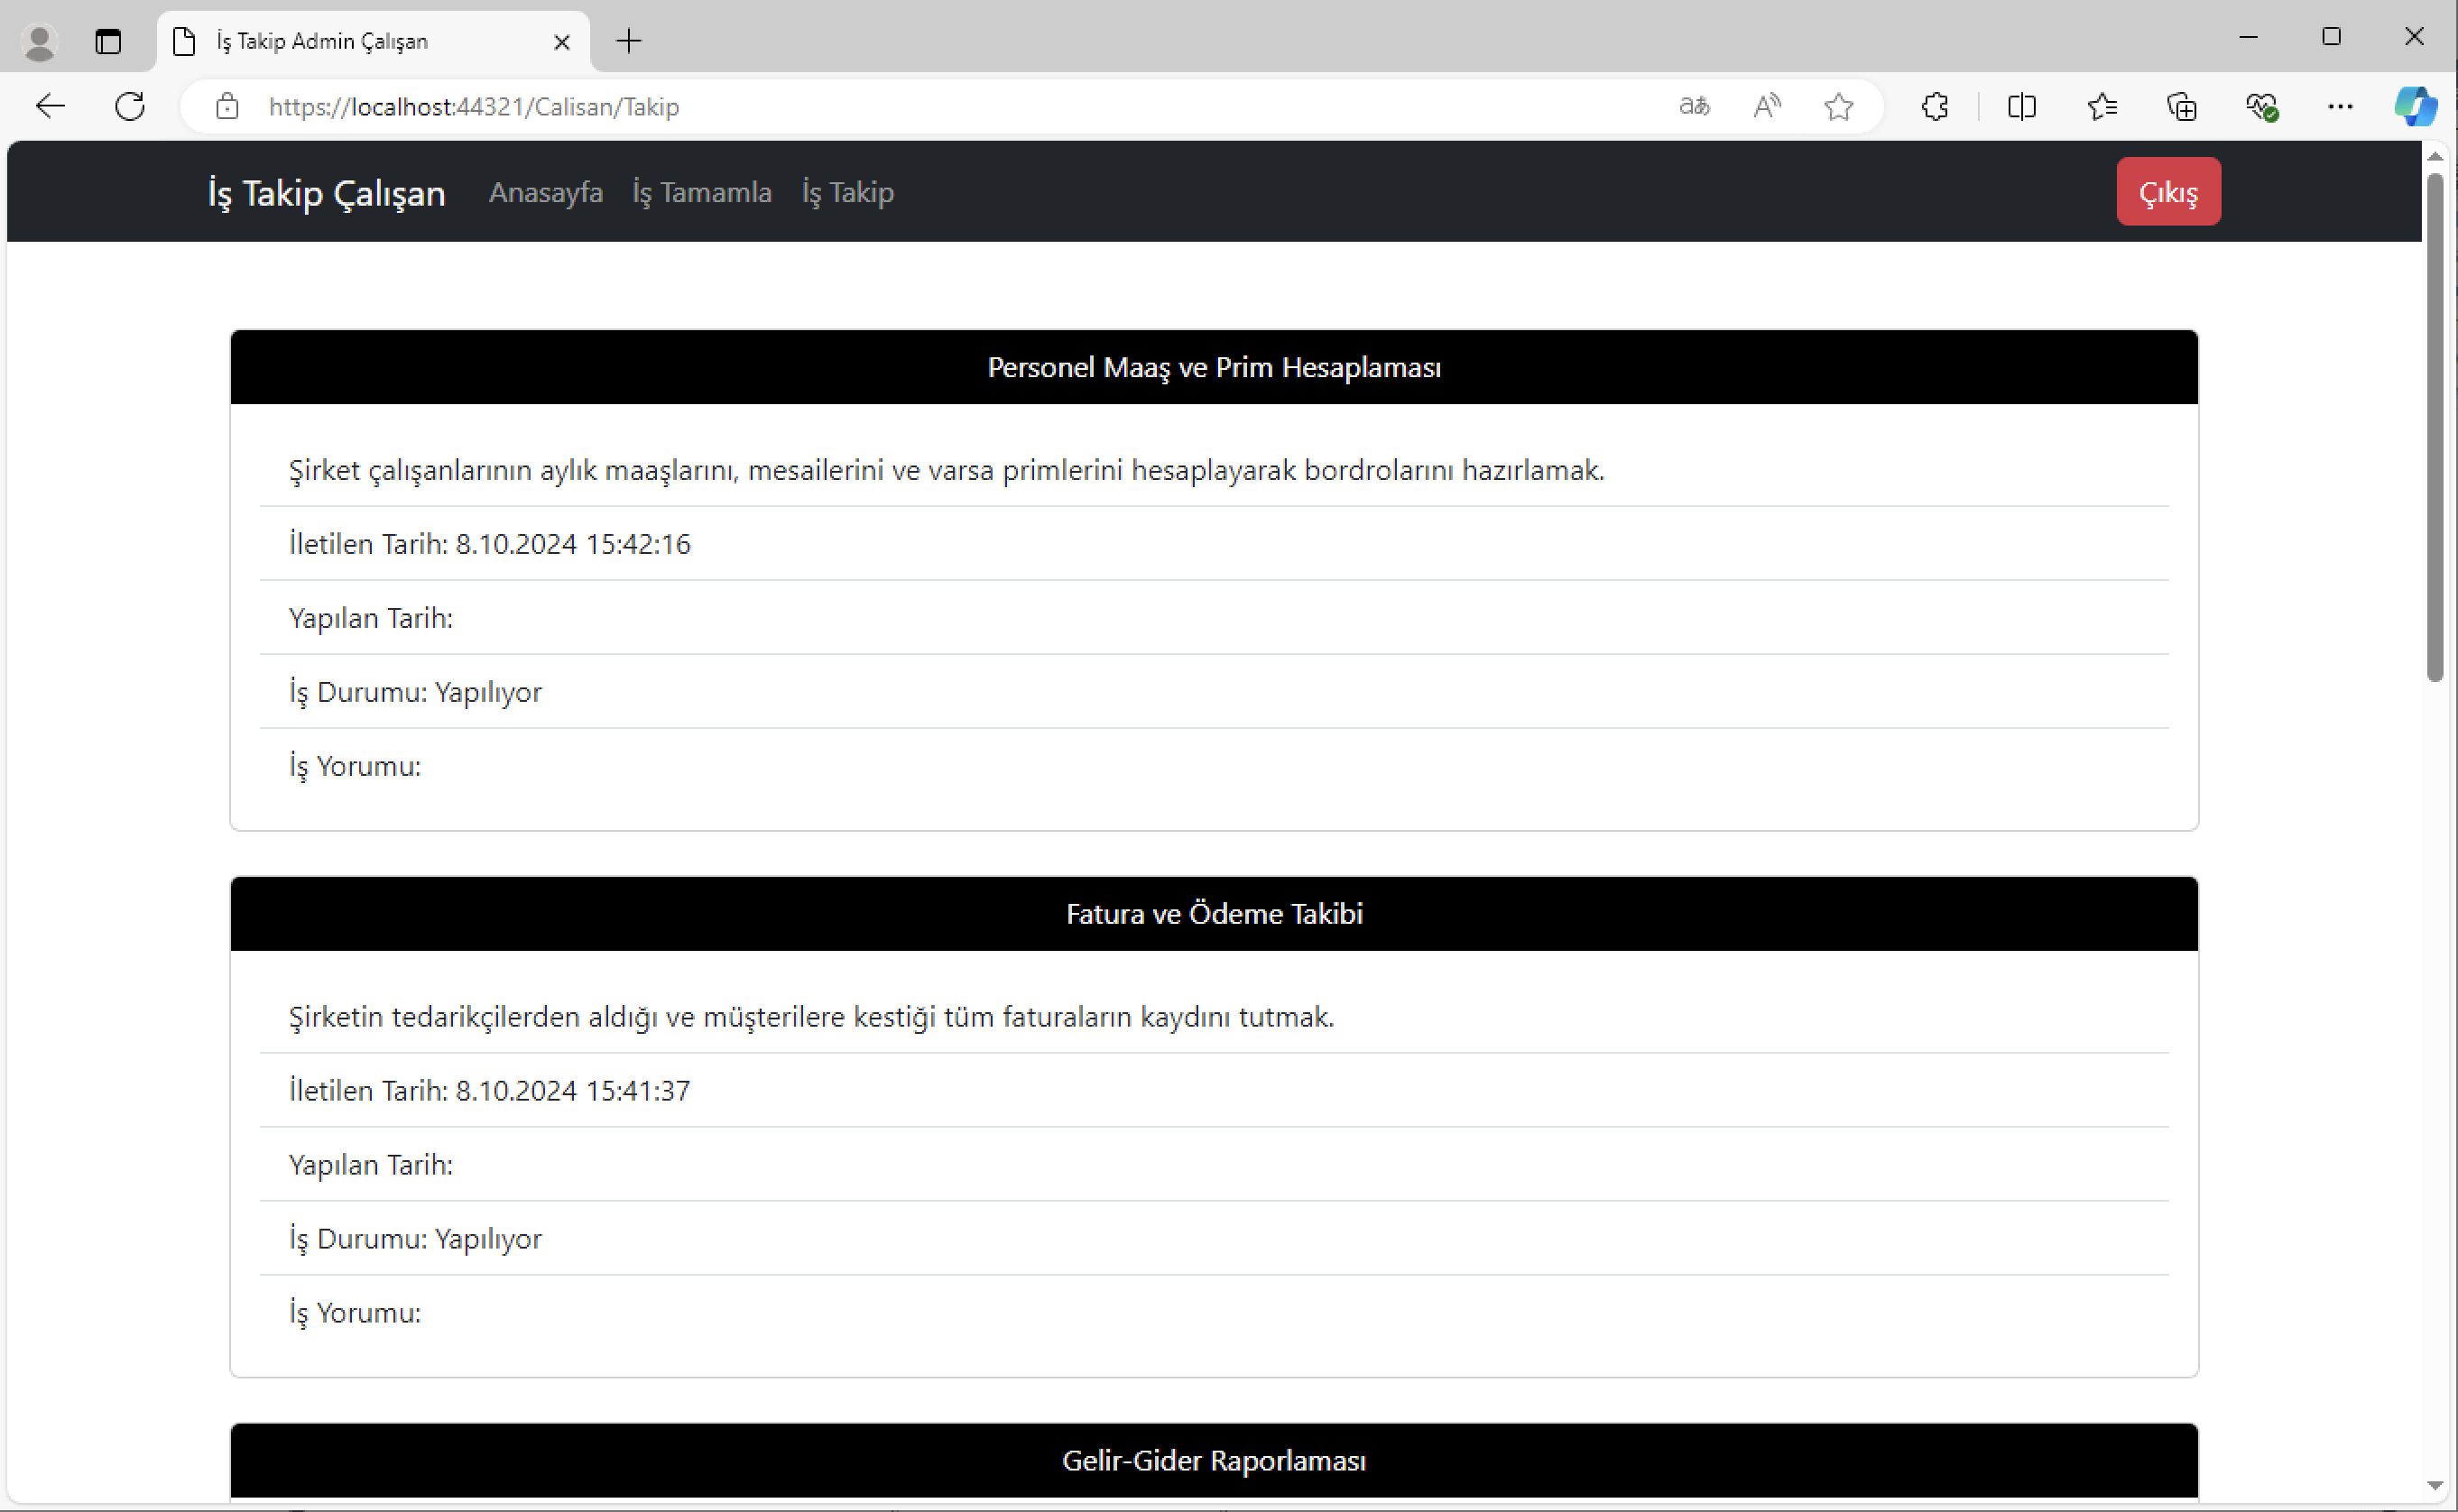Select the İş Takip Admin Çalışan tab
Viewport: 2458px width, 1512px height.
[x=373, y=42]
